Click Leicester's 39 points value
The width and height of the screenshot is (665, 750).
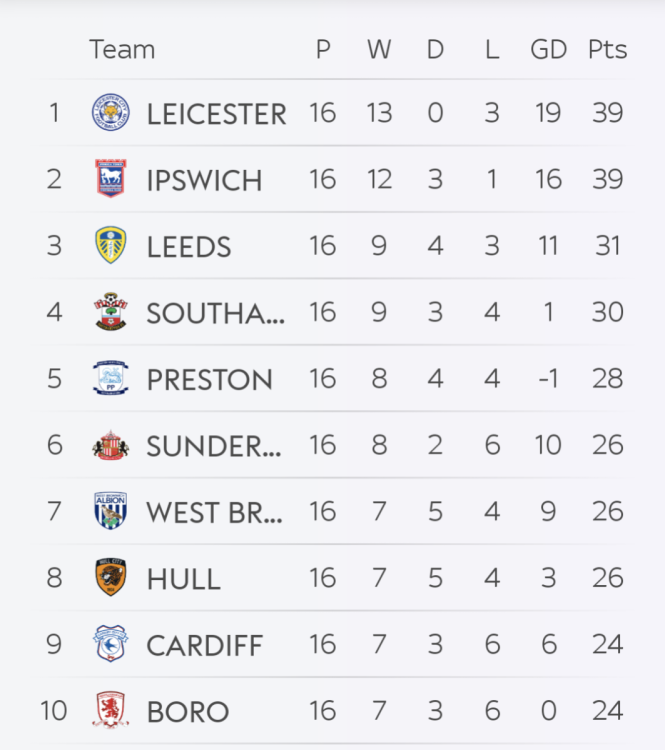click(x=607, y=113)
